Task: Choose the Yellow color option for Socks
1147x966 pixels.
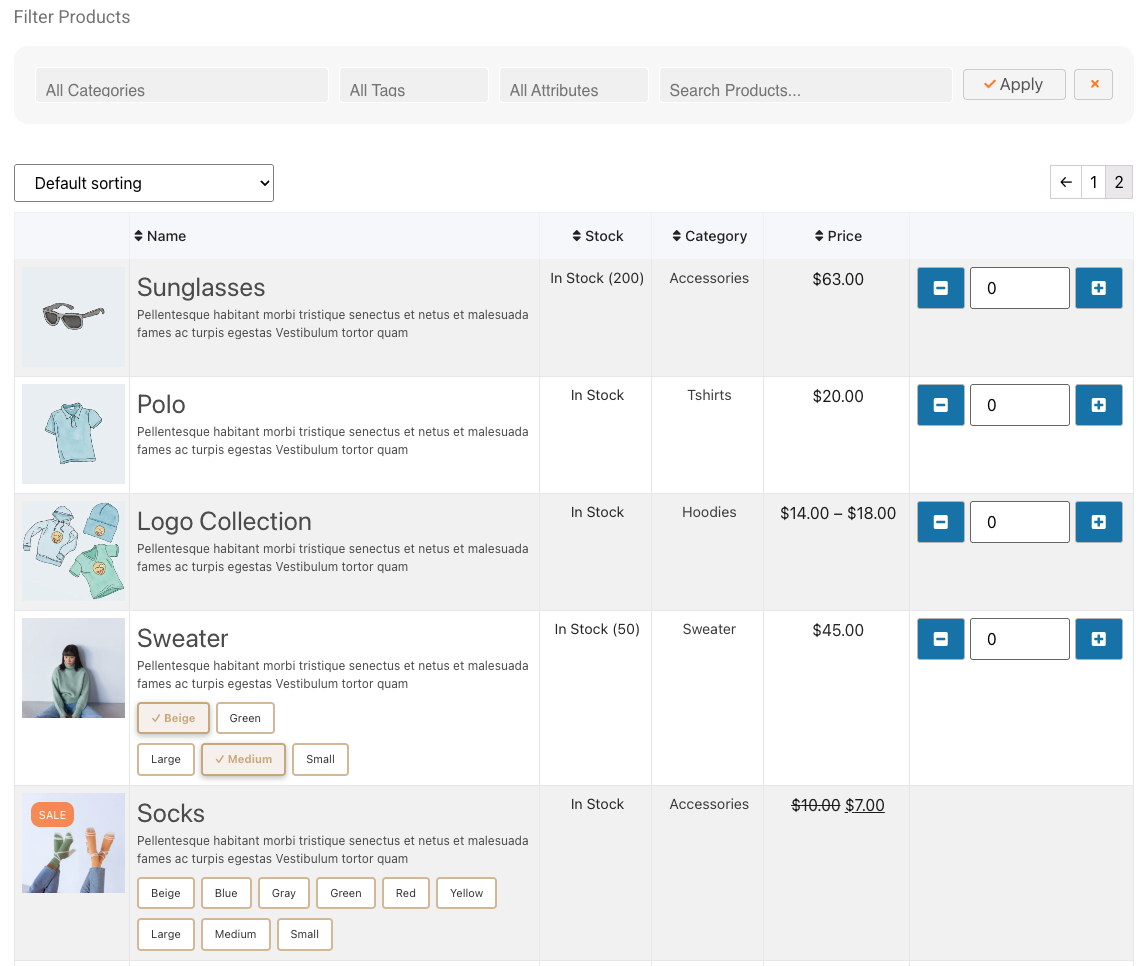Action: point(466,893)
